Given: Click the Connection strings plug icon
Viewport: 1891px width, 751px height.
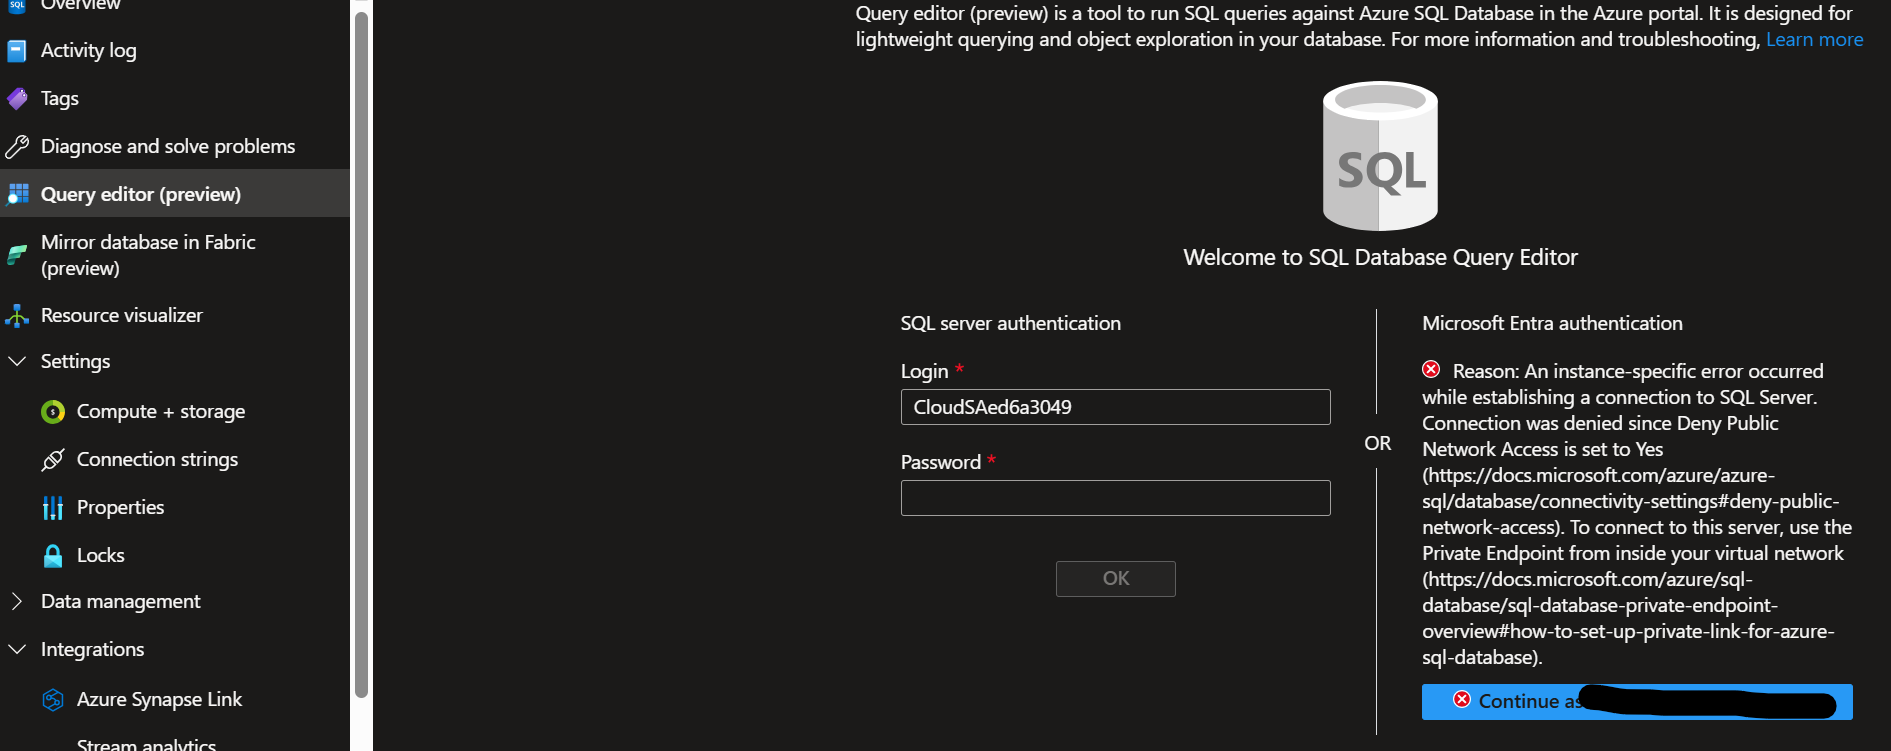Looking at the screenshot, I should [x=53, y=460].
